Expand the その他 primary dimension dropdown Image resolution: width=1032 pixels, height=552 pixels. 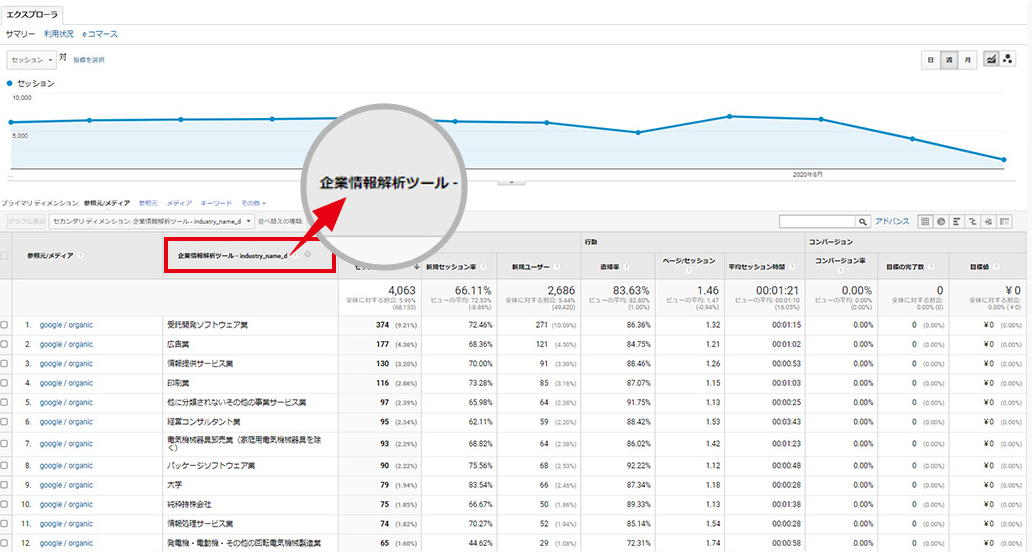(253, 203)
